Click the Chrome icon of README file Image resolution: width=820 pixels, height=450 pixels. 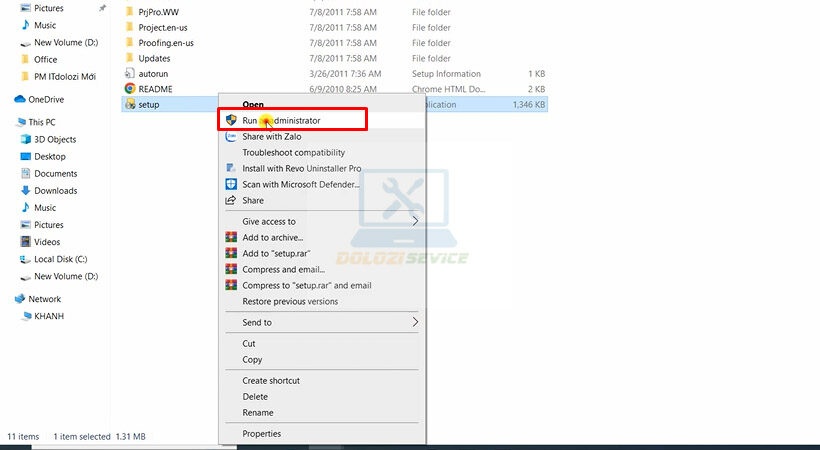coord(130,88)
